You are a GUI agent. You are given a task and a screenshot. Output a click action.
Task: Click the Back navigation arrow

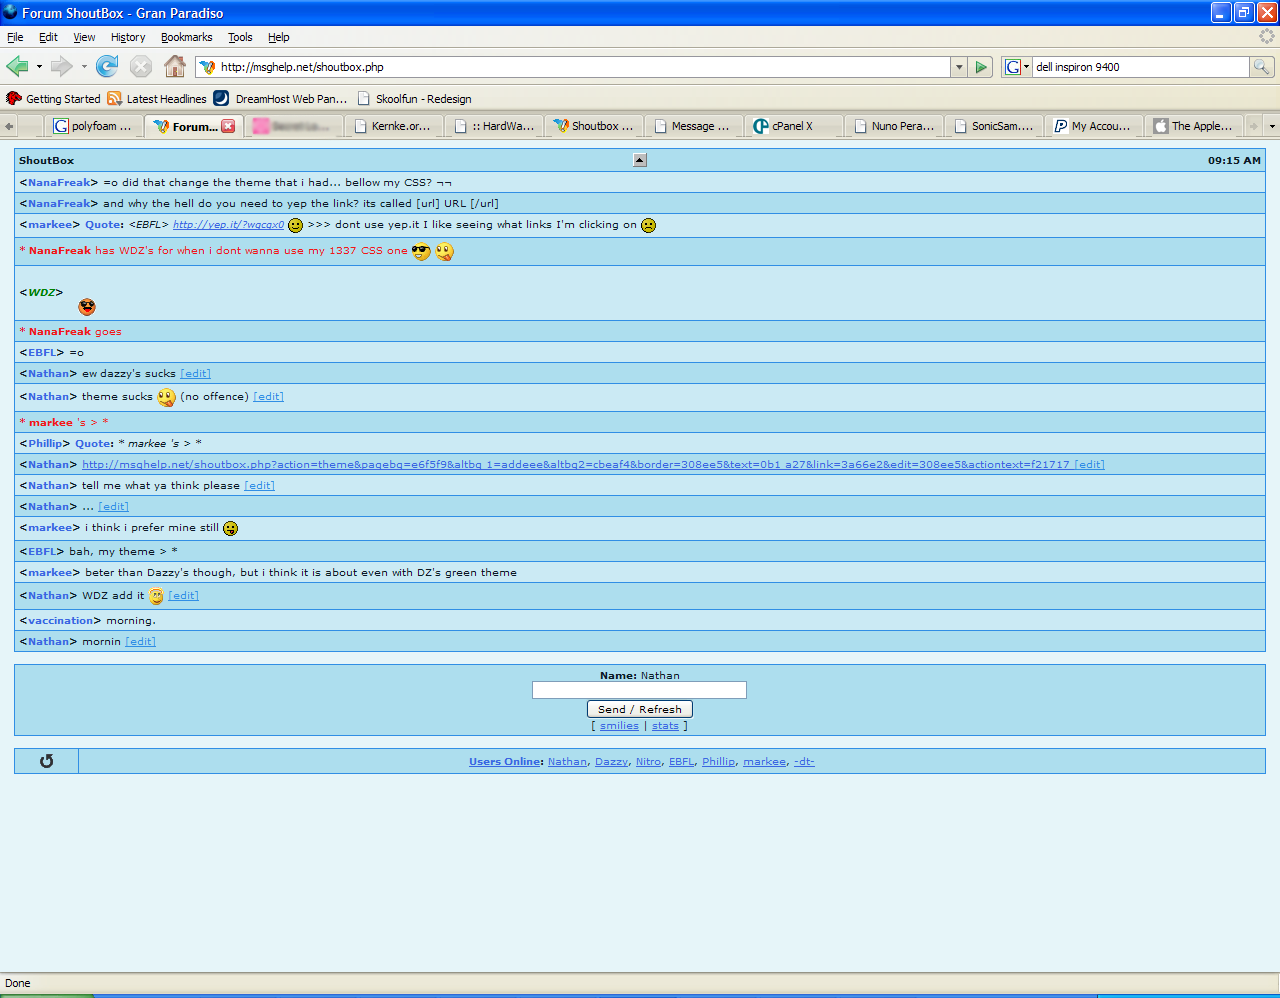[x=17, y=67]
